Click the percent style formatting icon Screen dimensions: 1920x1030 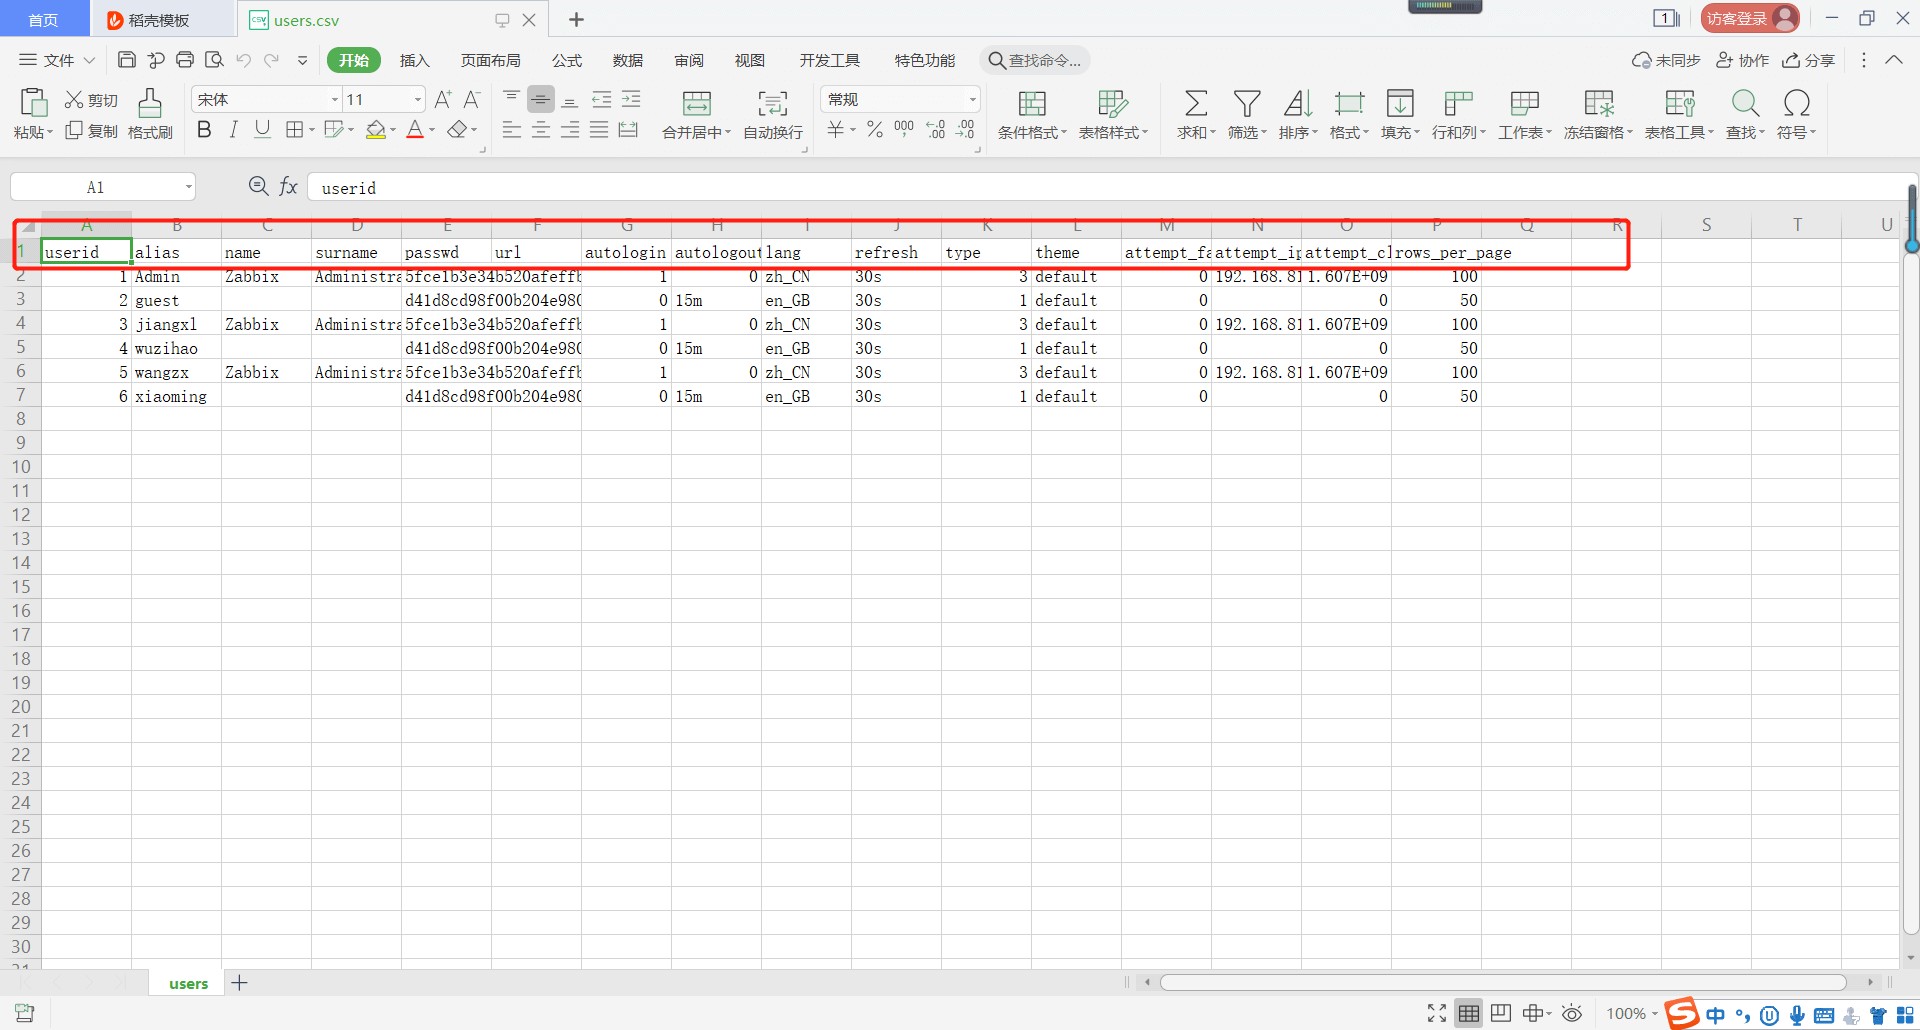click(x=874, y=128)
